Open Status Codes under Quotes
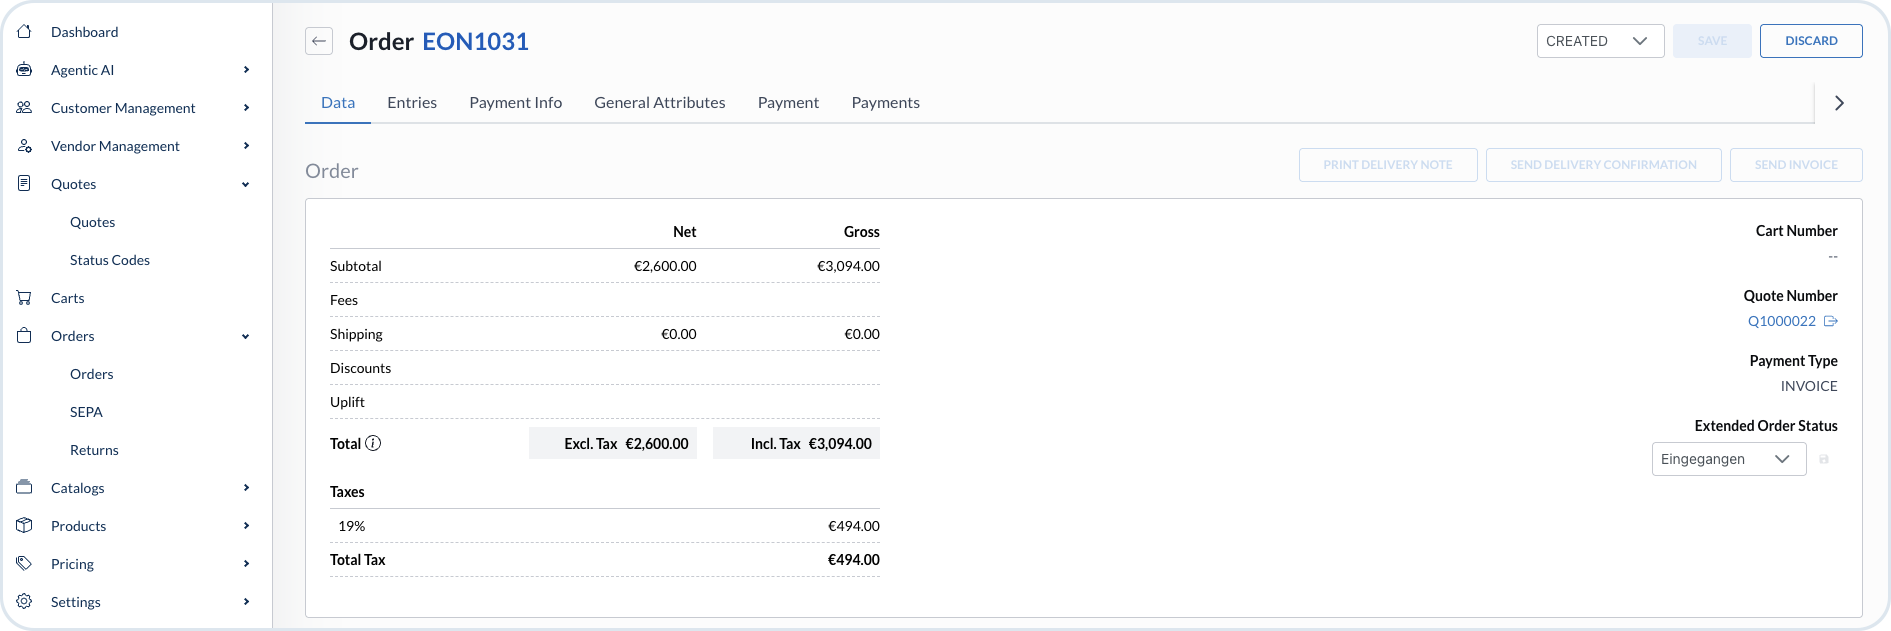This screenshot has width=1891, height=631. pyautogui.click(x=110, y=260)
